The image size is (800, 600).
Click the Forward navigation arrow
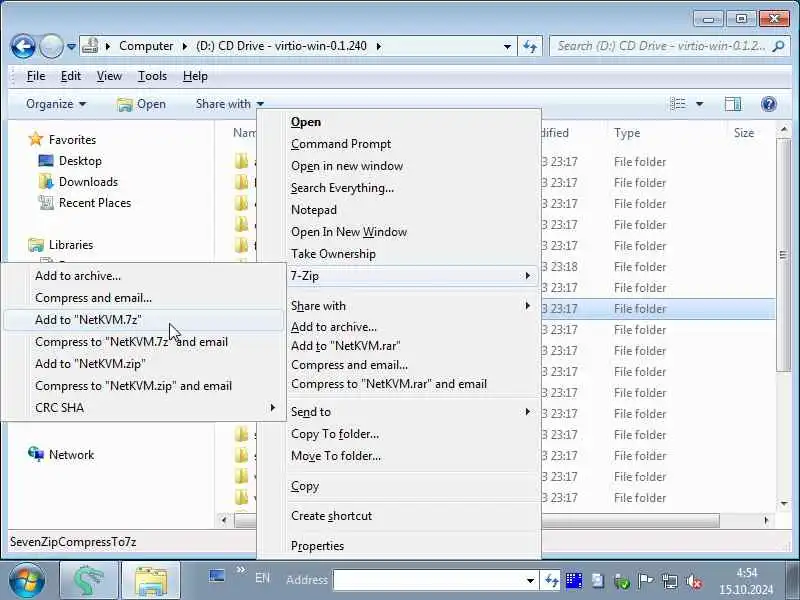[x=51, y=46]
